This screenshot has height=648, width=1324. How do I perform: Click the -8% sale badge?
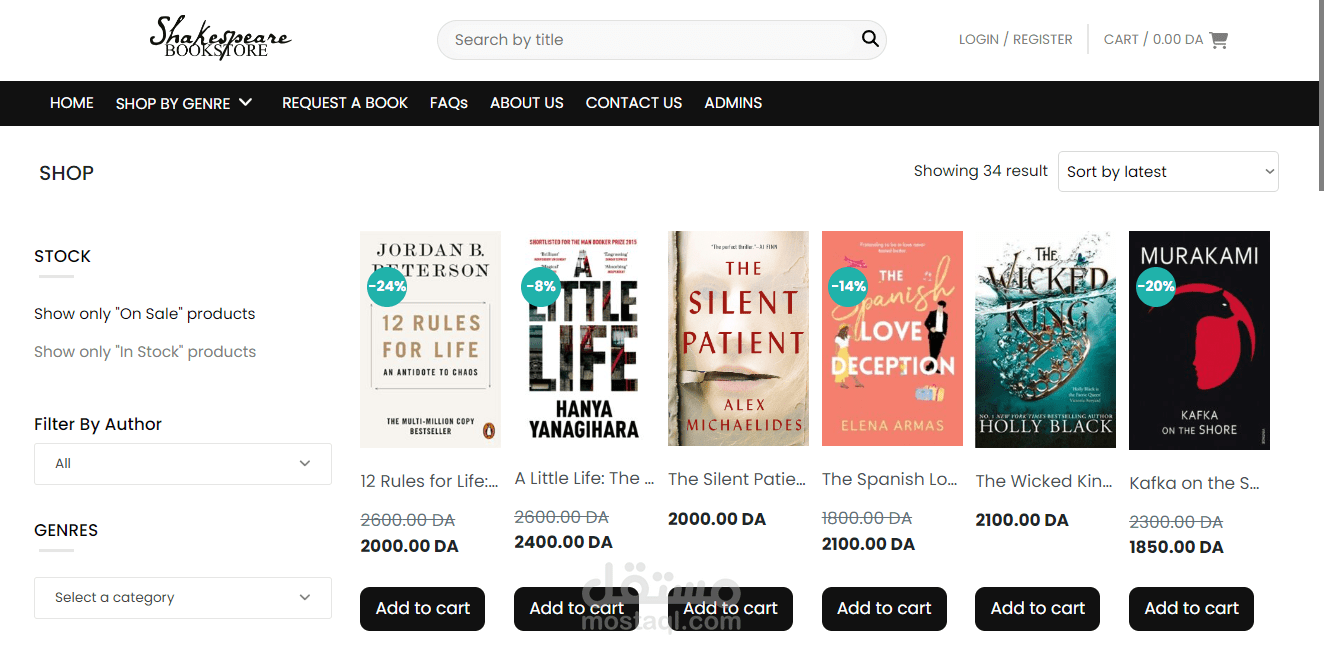[541, 286]
